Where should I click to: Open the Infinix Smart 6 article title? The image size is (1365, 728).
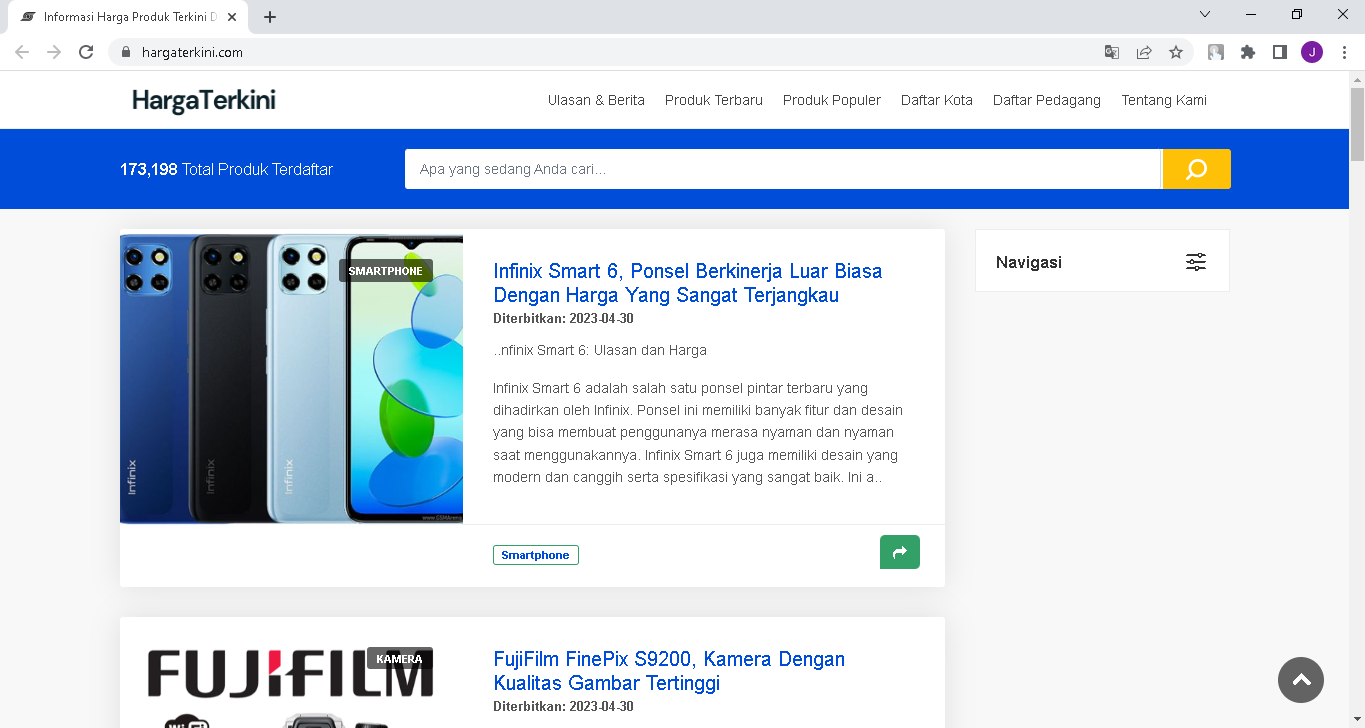(x=688, y=283)
